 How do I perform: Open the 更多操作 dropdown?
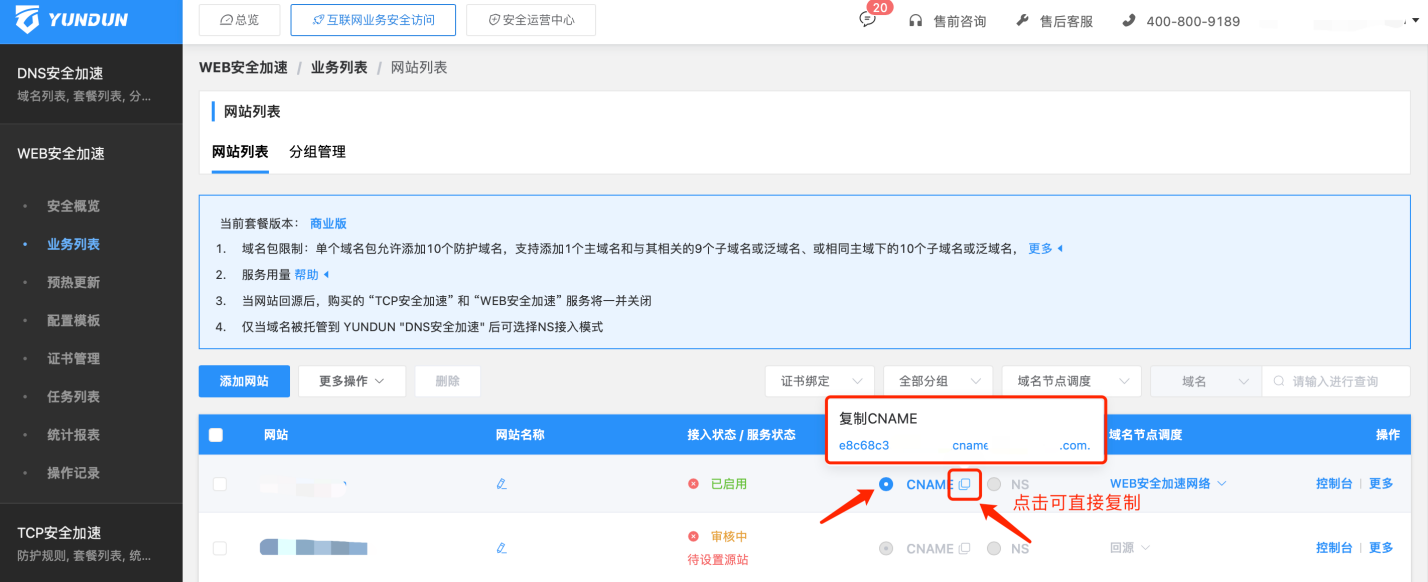[x=352, y=381]
